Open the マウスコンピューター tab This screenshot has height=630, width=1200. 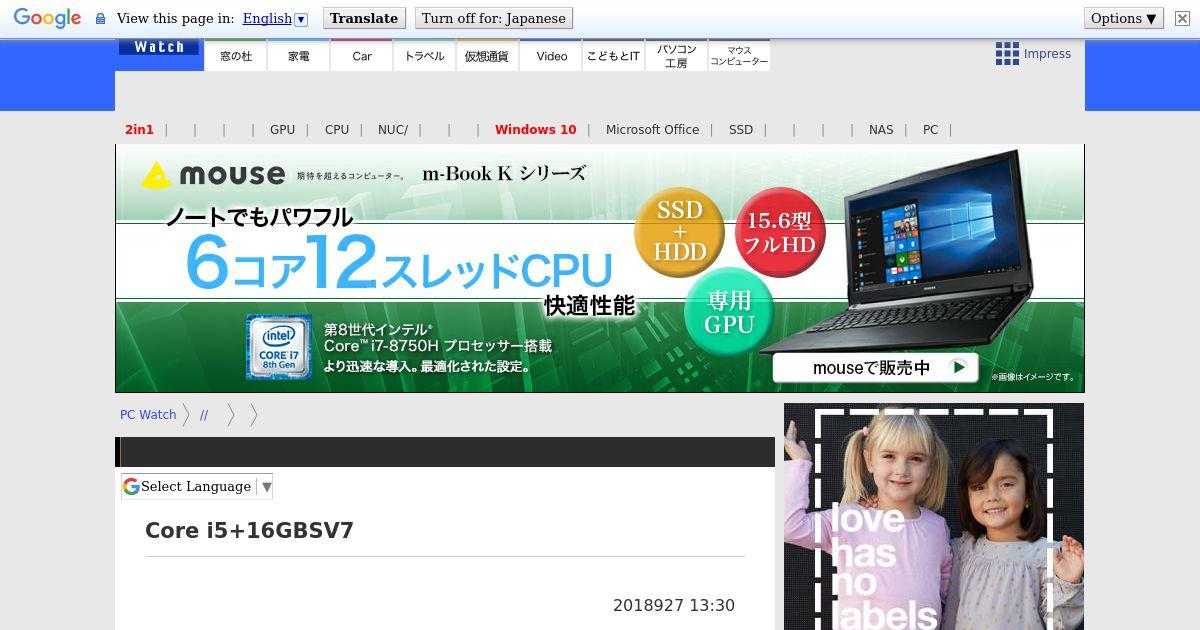(x=739, y=56)
